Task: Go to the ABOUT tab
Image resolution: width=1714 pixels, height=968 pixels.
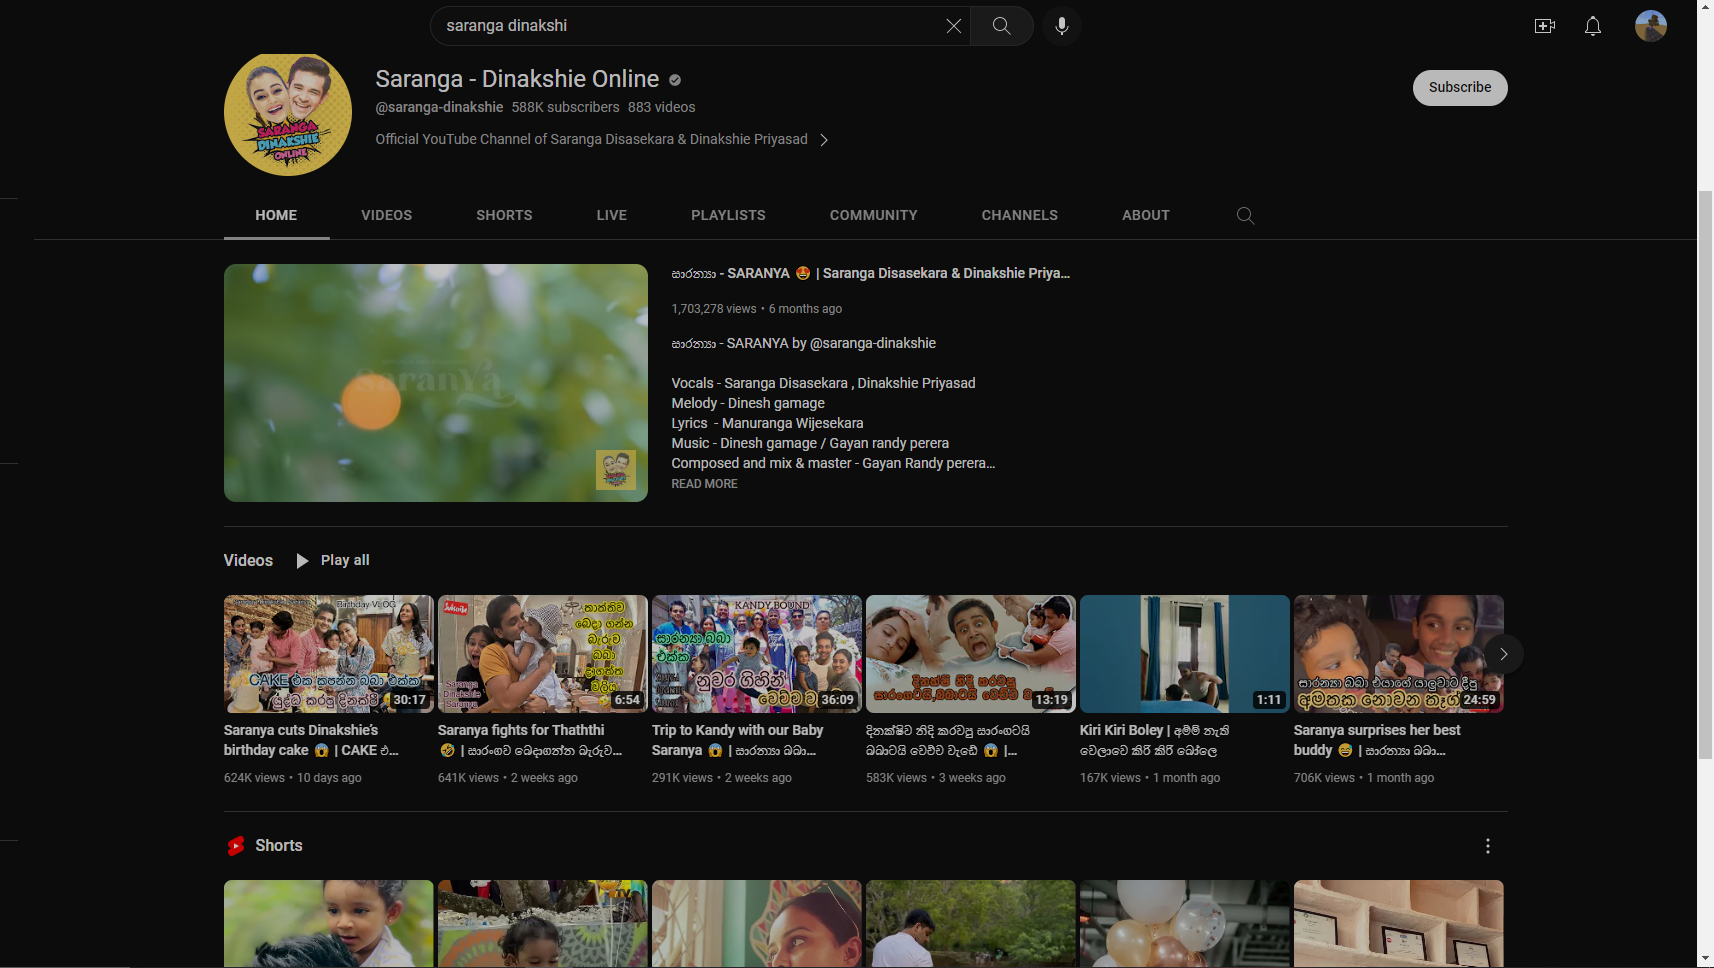Action: pyautogui.click(x=1146, y=215)
